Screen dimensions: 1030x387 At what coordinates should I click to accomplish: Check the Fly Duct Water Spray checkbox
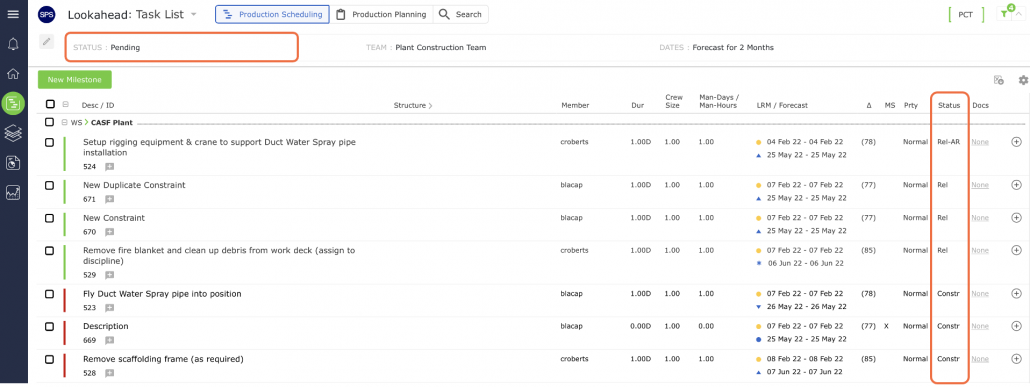[50, 294]
